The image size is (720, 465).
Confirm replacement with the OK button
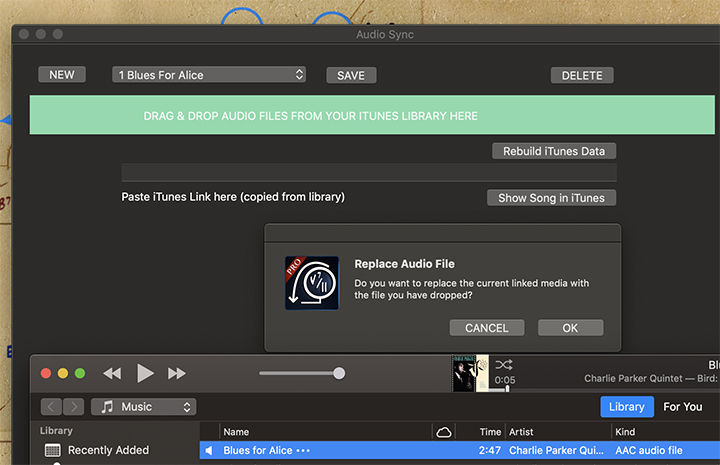[570, 328]
